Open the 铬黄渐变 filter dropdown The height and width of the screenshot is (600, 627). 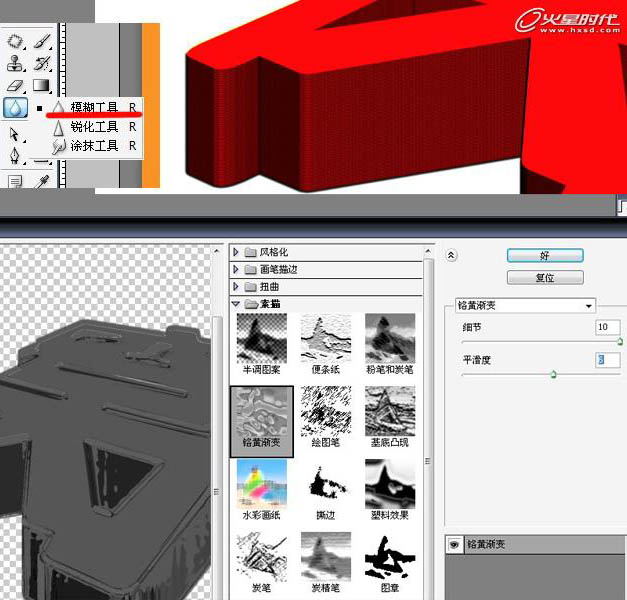524,305
